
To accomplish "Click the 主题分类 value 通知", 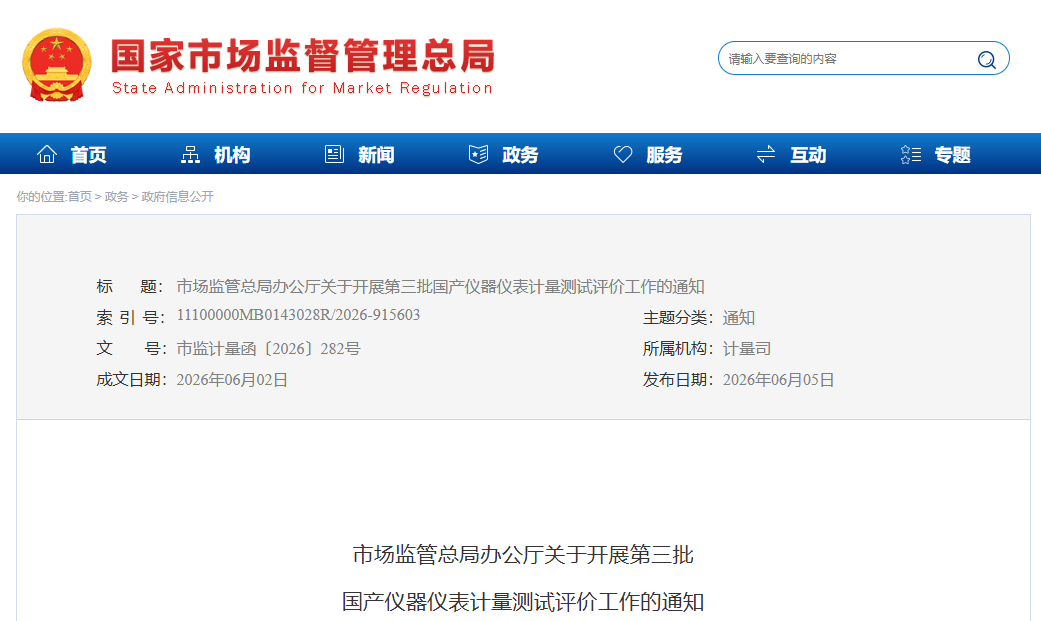I will (x=738, y=318).
